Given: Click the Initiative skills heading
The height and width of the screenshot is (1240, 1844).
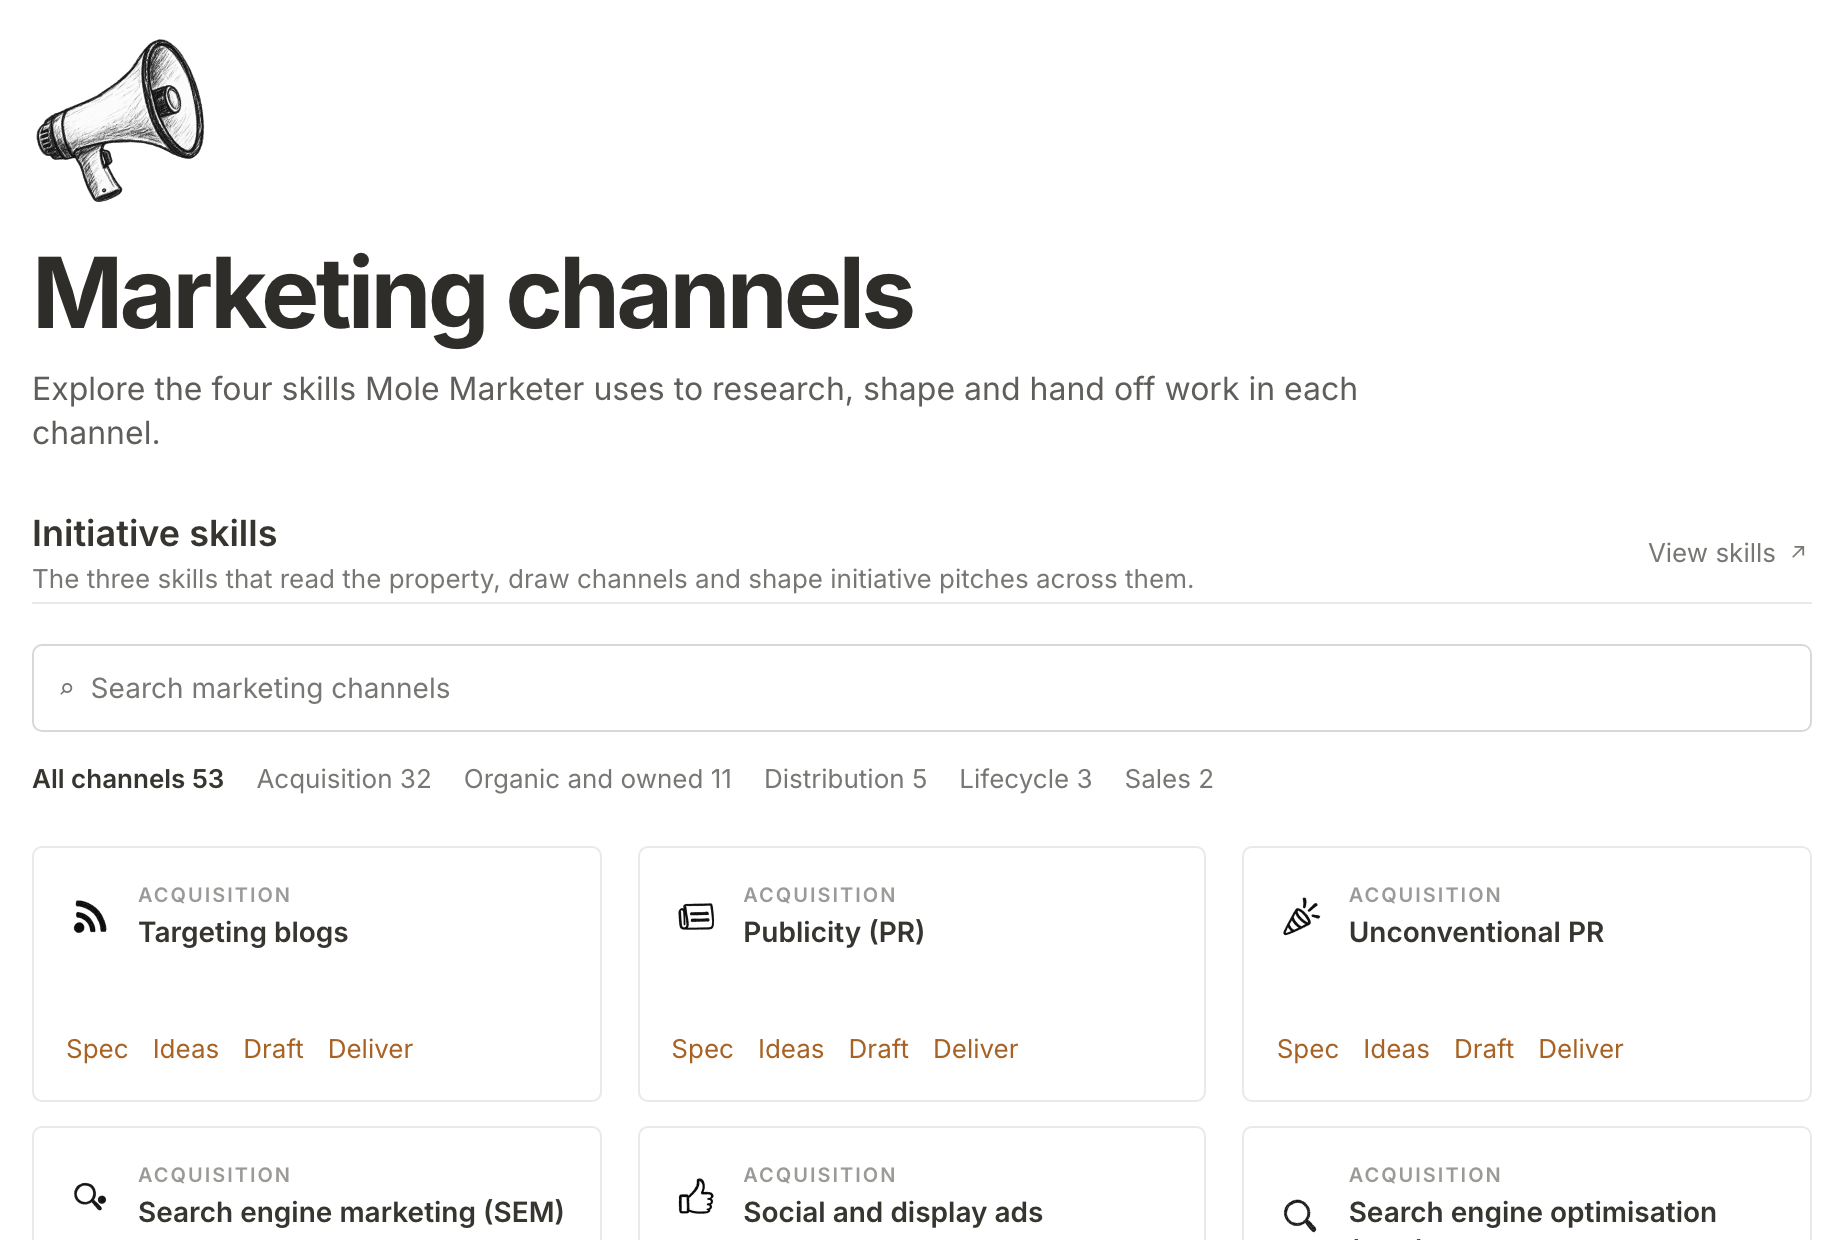Looking at the screenshot, I should [x=155, y=534].
